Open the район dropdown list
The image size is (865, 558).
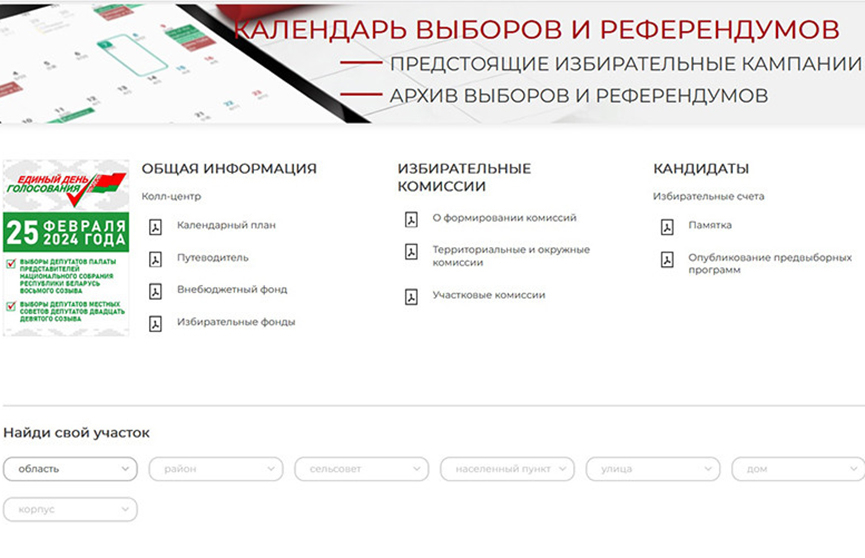tap(216, 468)
